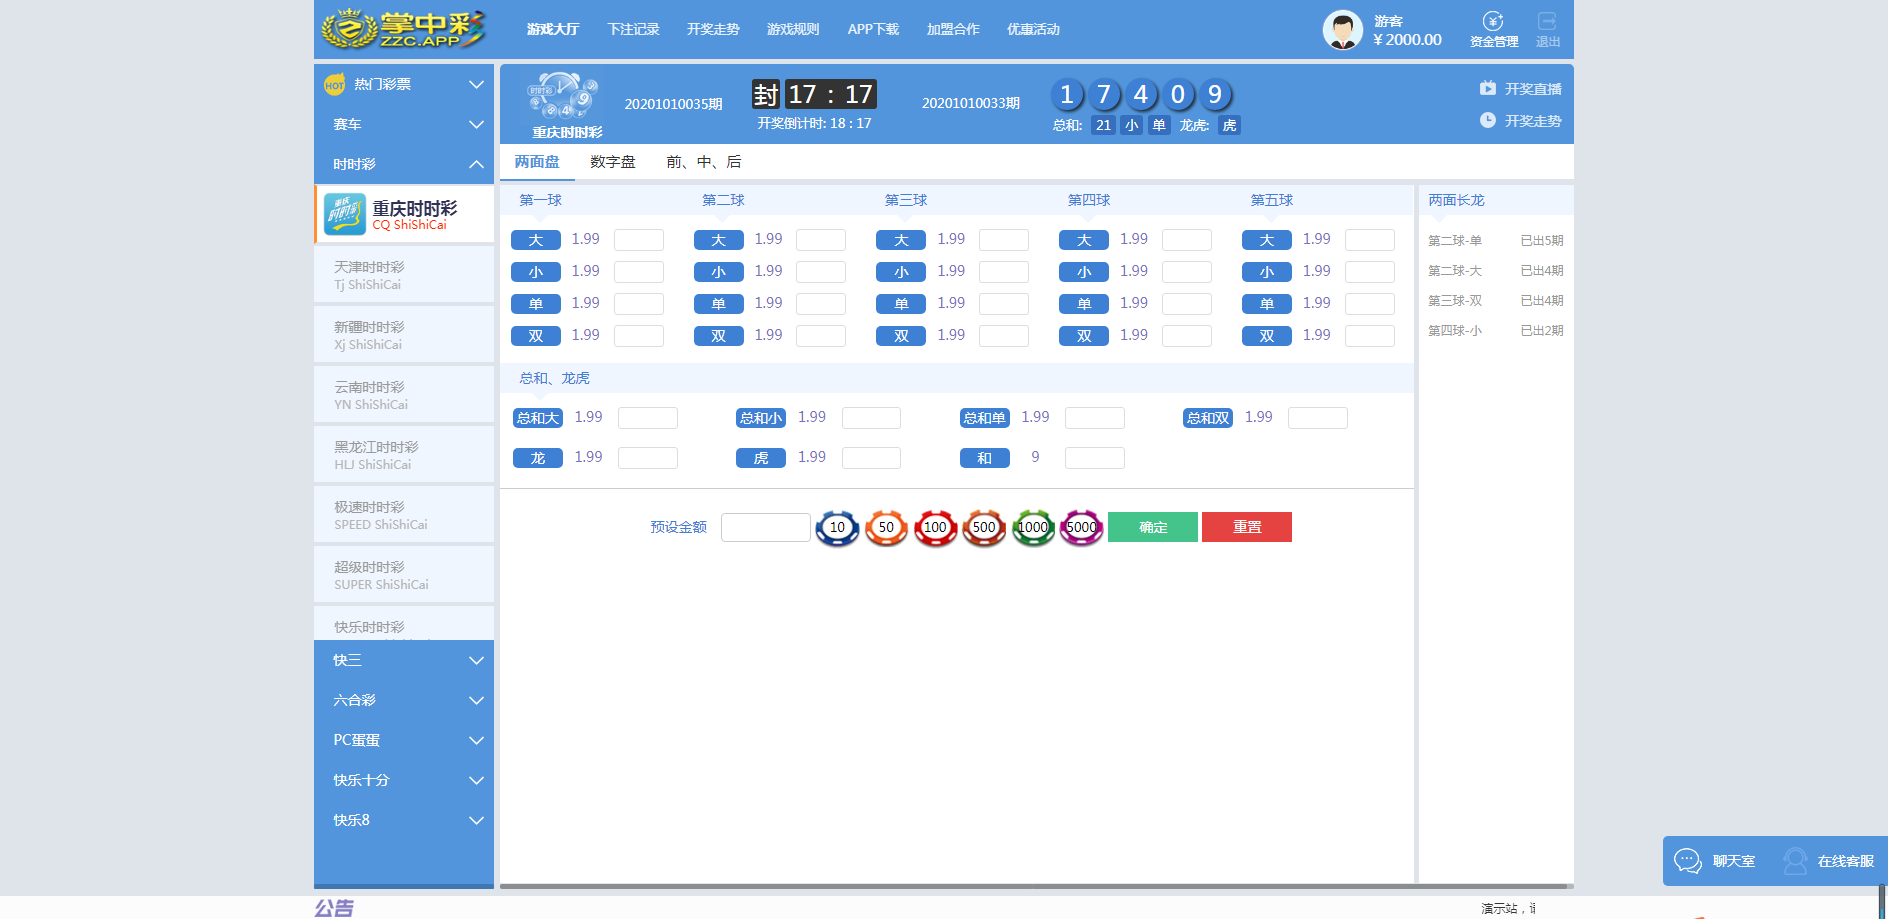This screenshot has height=919, width=1888.
Task: Click the first drawn ball number 1
Action: tap(1067, 95)
